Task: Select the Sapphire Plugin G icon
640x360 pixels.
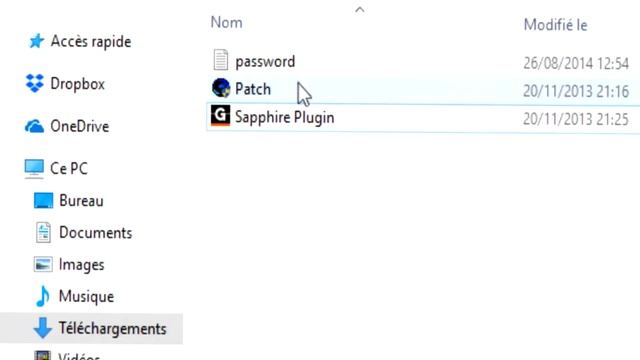Action: point(220,116)
